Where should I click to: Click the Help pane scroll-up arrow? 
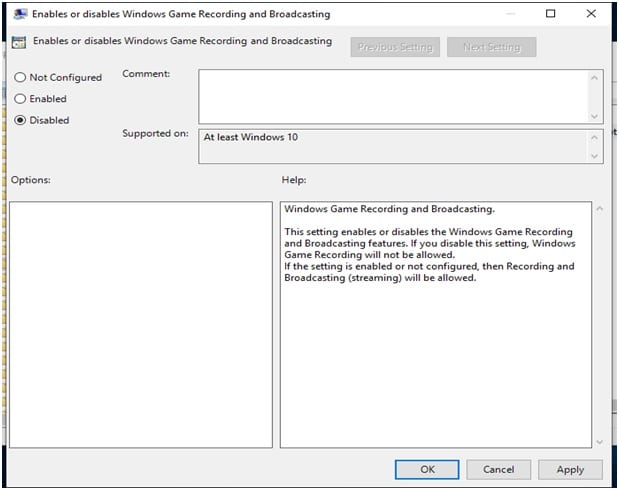599,208
